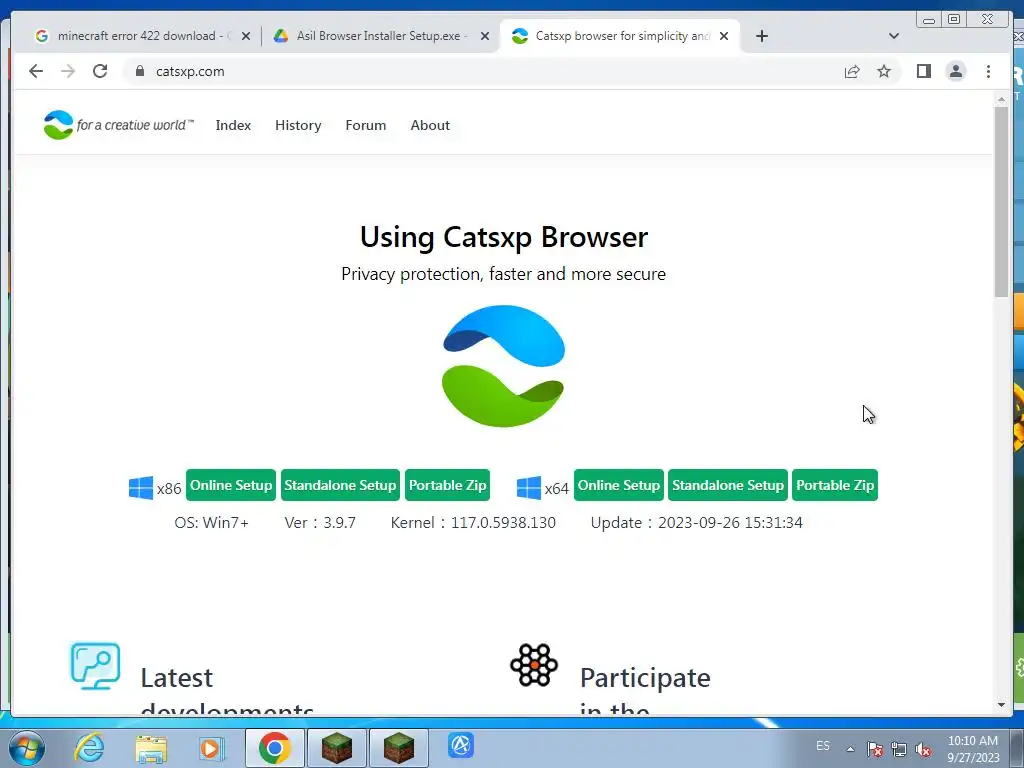Click the 'Using Catsxp Browser' heading
1024x768 pixels.
click(x=504, y=236)
